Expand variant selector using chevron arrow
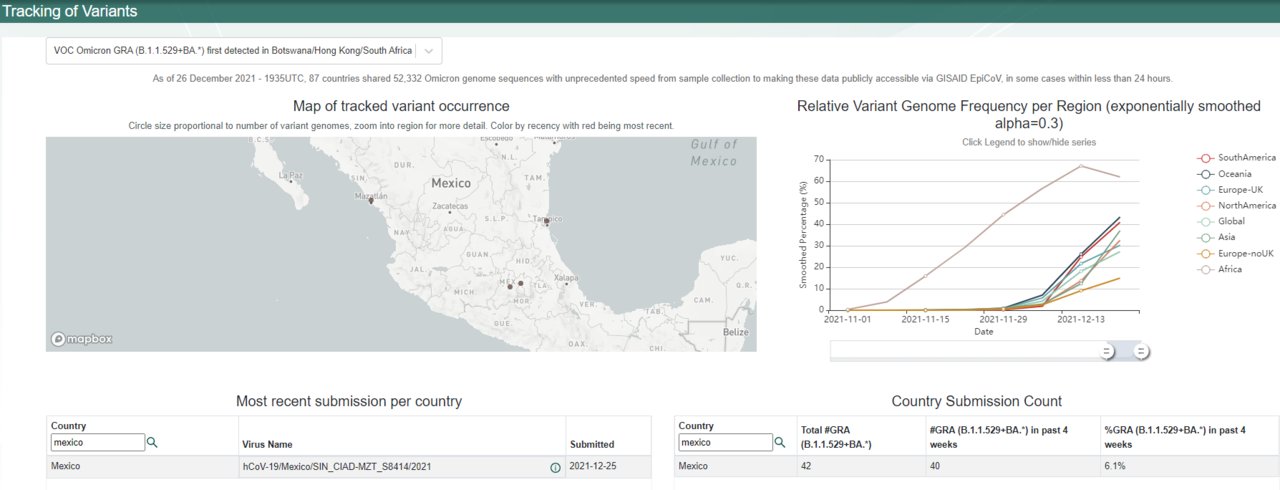Viewport: 1280px width, 490px height. tap(428, 51)
